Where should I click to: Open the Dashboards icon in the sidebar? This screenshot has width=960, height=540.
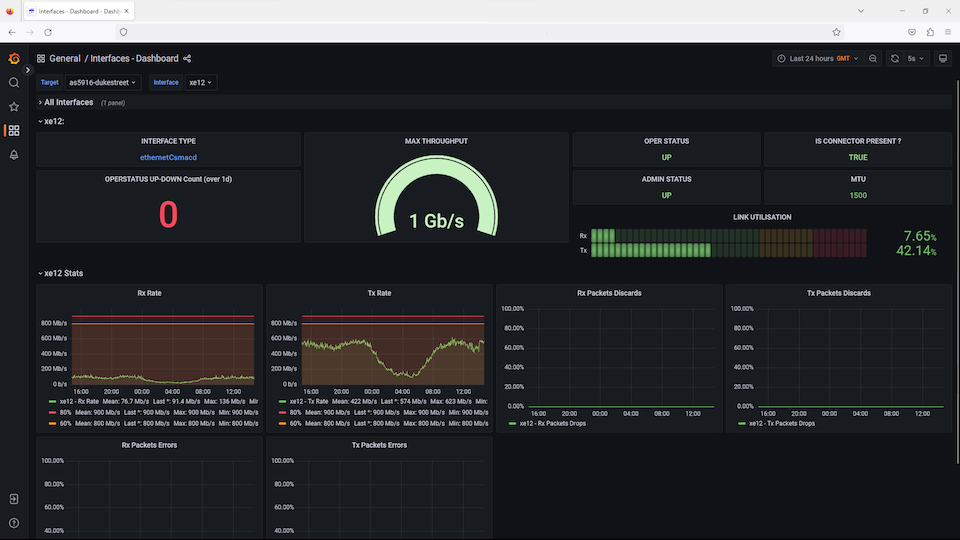click(x=13, y=130)
